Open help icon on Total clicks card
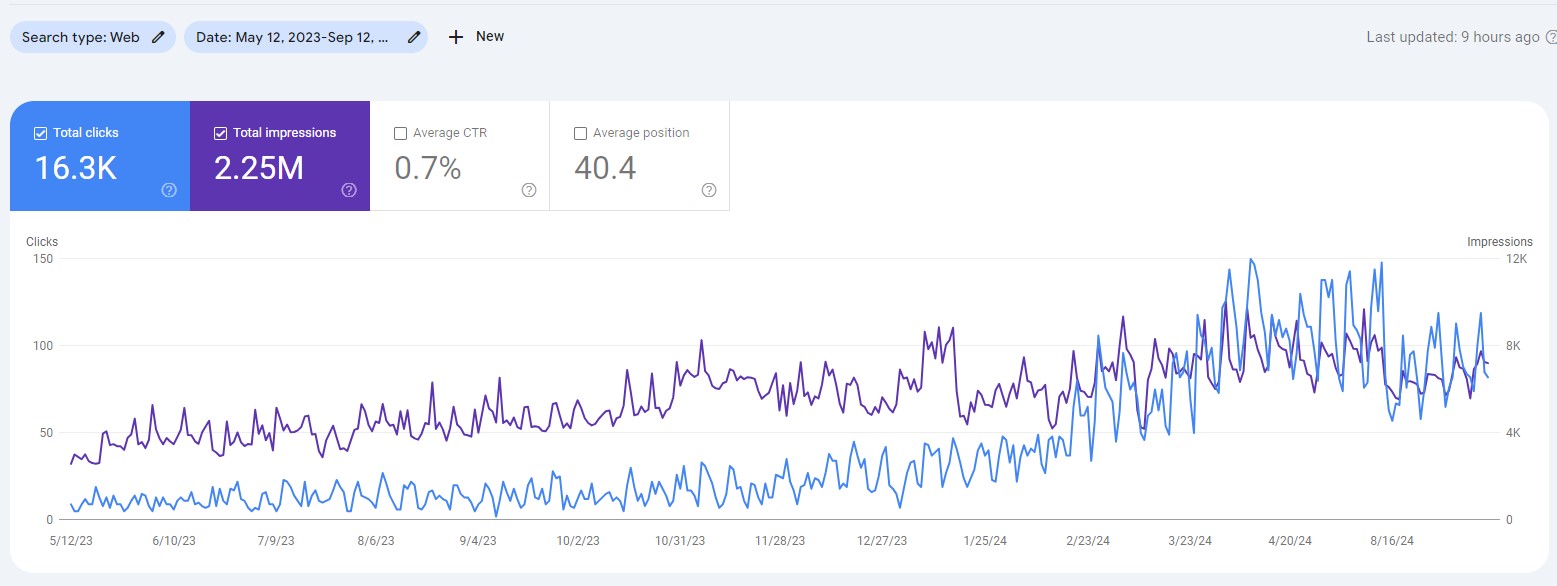Screen dimensions: 1557x586 [169, 190]
